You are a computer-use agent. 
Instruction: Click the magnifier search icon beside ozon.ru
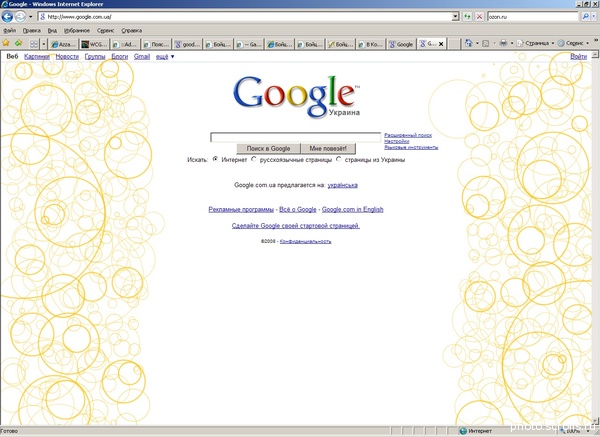[585, 16]
